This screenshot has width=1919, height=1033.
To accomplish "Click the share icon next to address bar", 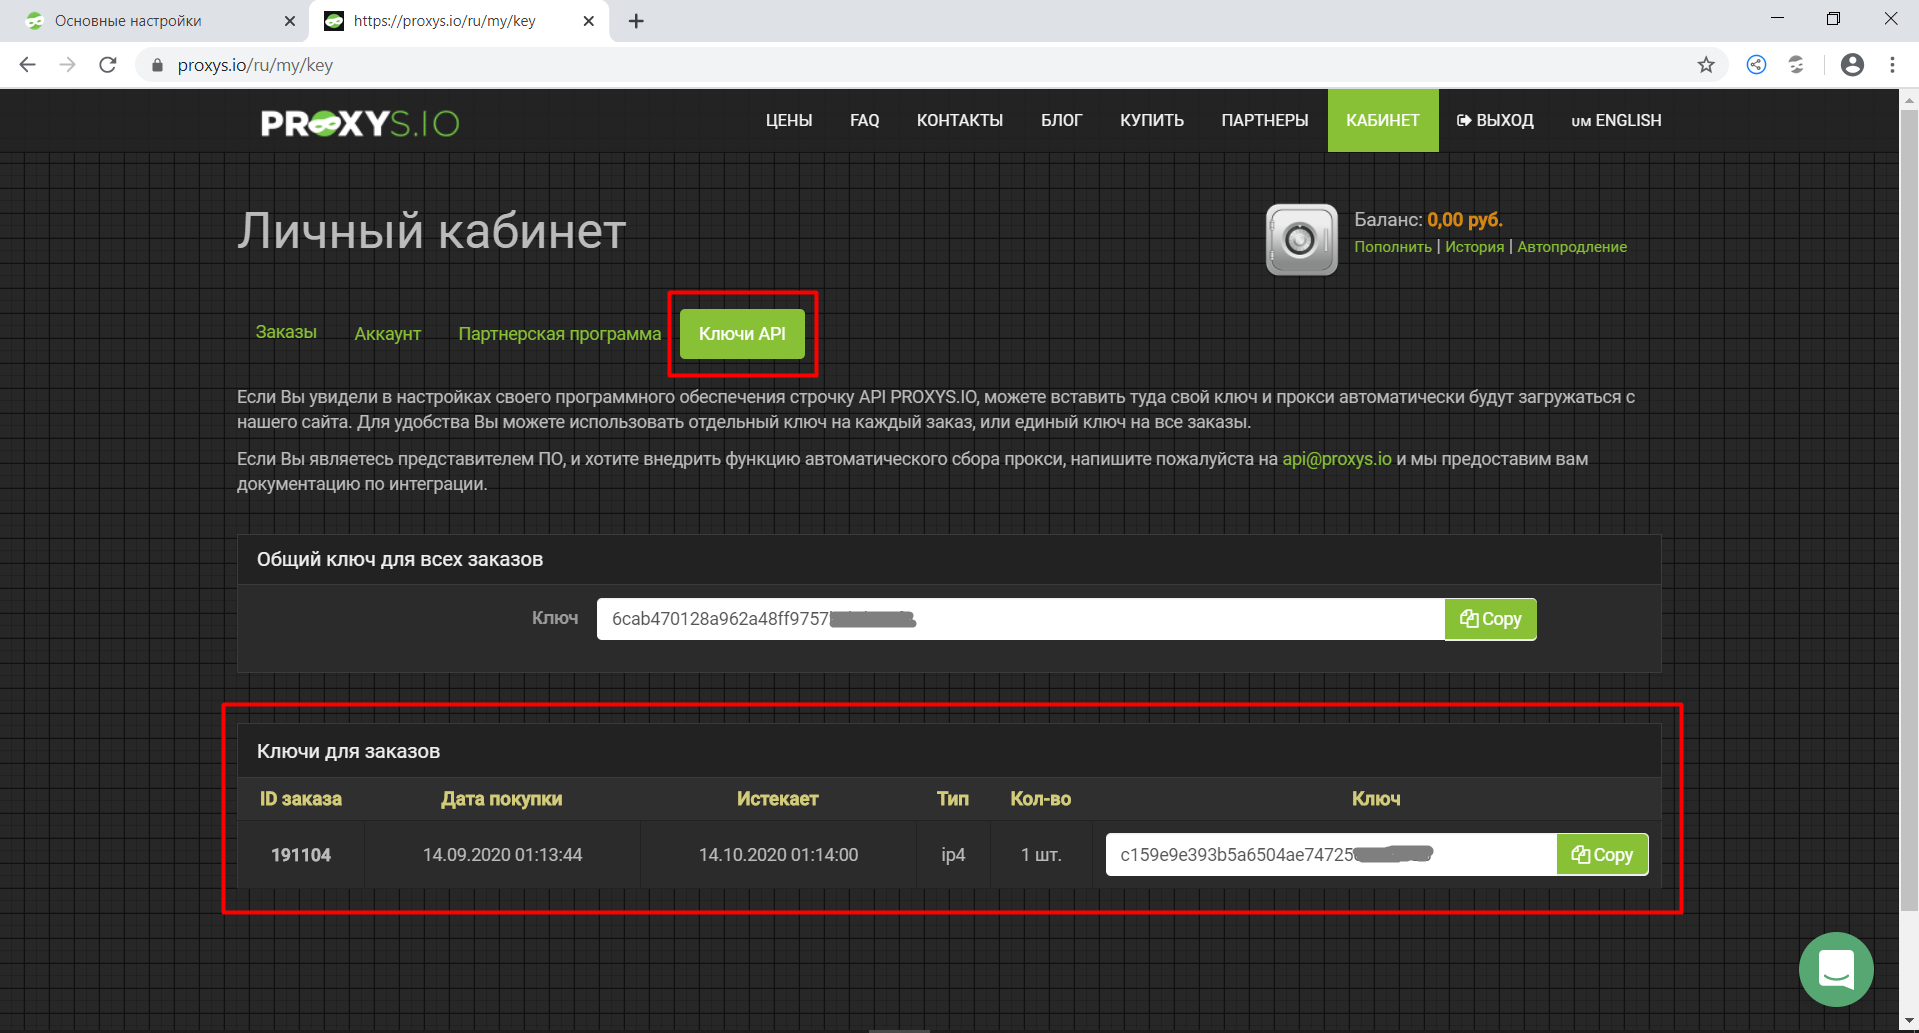I will point(1755,64).
